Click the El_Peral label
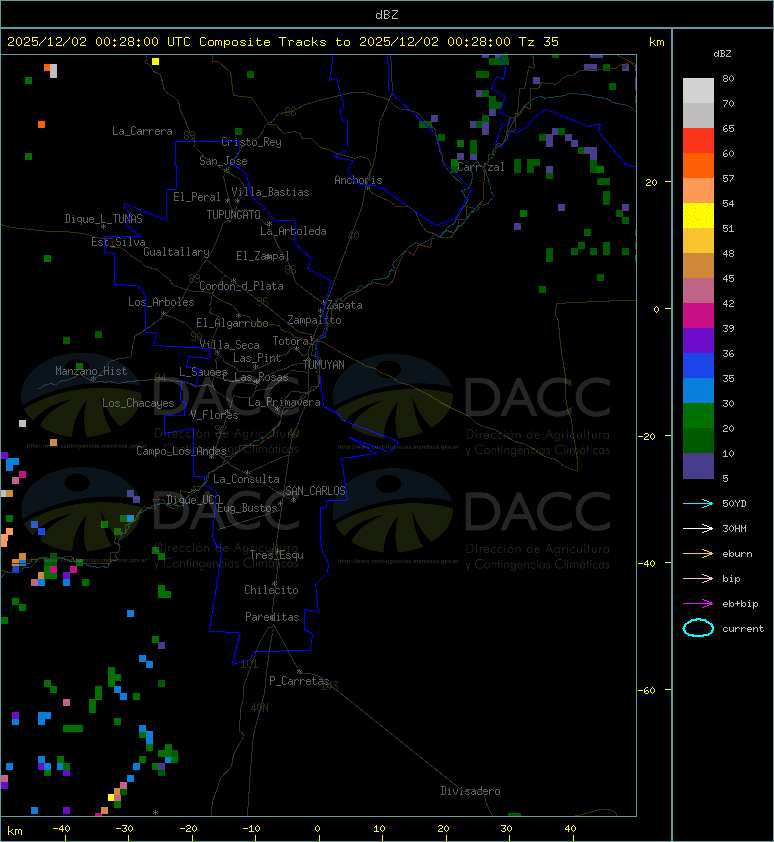The width and height of the screenshot is (774, 842). (197, 197)
